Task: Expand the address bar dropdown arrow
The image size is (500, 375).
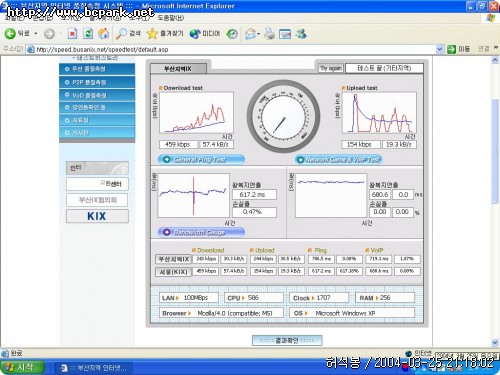Action: [x=440, y=49]
